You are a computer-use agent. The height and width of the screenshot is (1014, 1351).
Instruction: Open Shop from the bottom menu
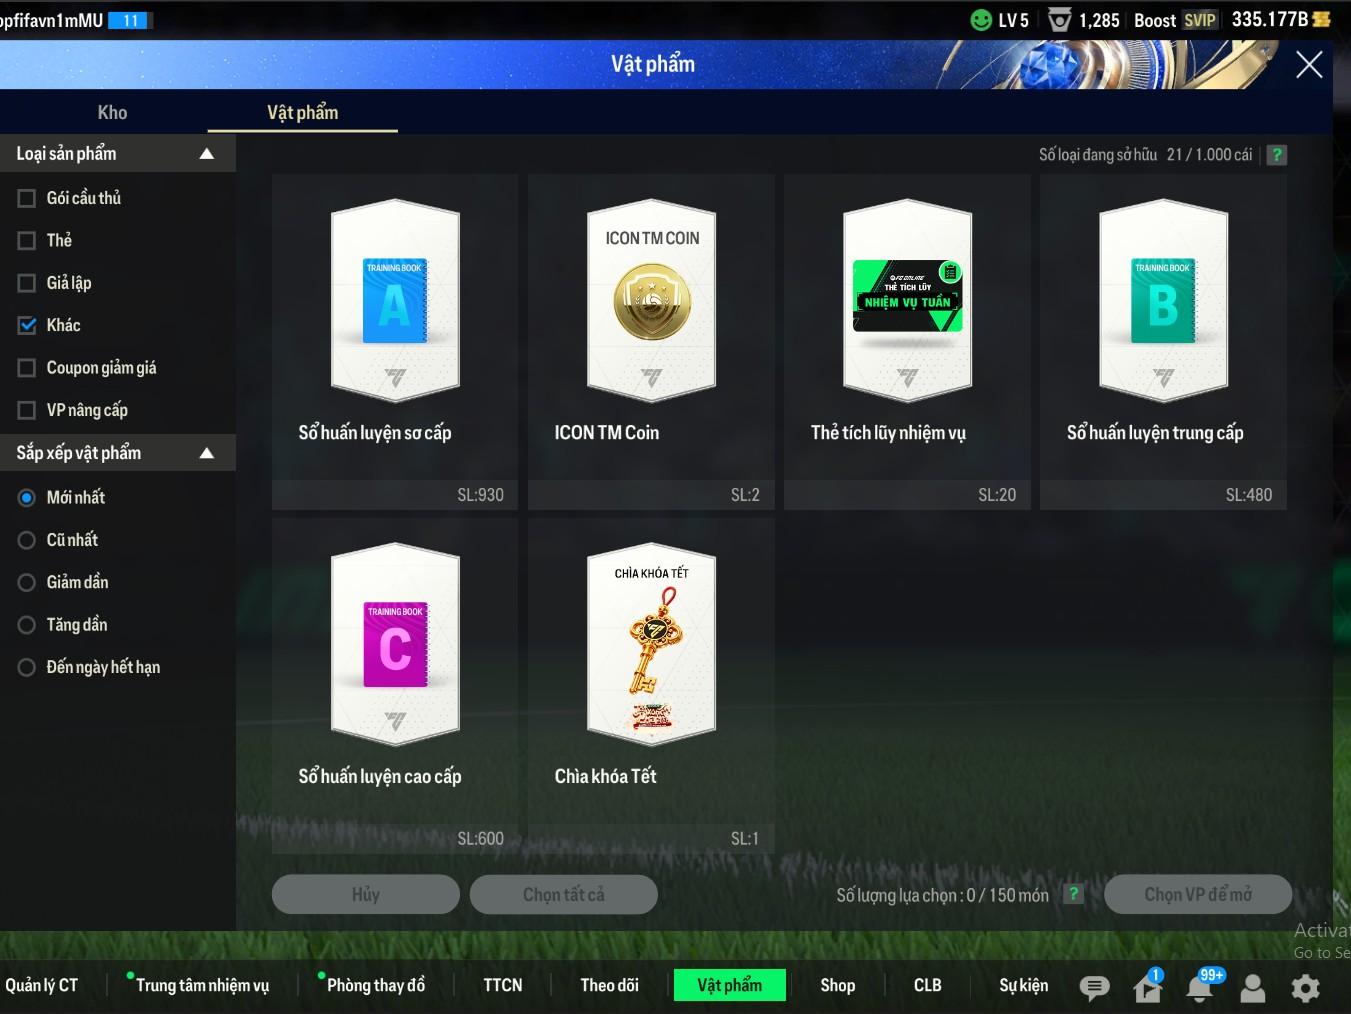(x=837, y=985)
